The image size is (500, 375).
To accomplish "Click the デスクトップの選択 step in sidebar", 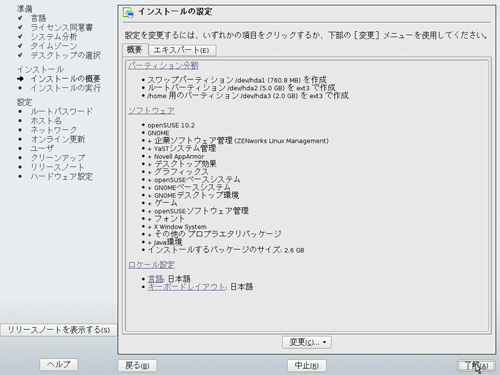I will pyautogui.click(x=66, y=55).
